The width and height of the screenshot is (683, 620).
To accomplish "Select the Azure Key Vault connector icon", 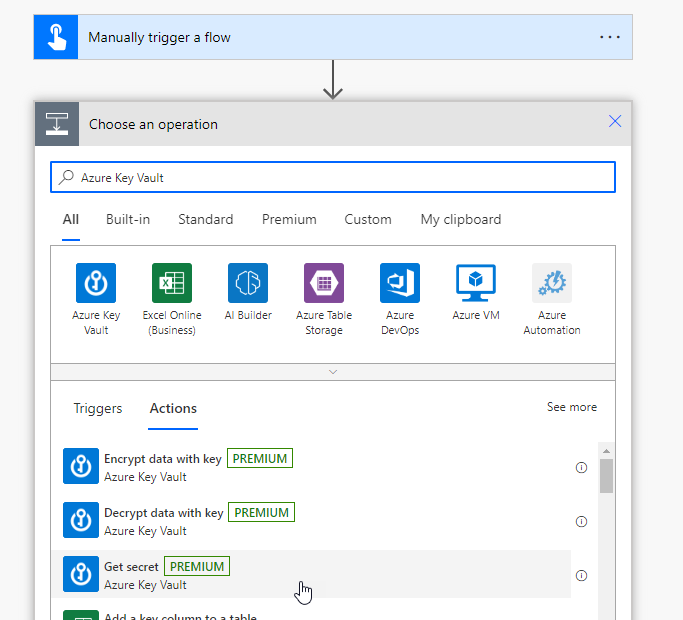I will click(x=96, y=283).
